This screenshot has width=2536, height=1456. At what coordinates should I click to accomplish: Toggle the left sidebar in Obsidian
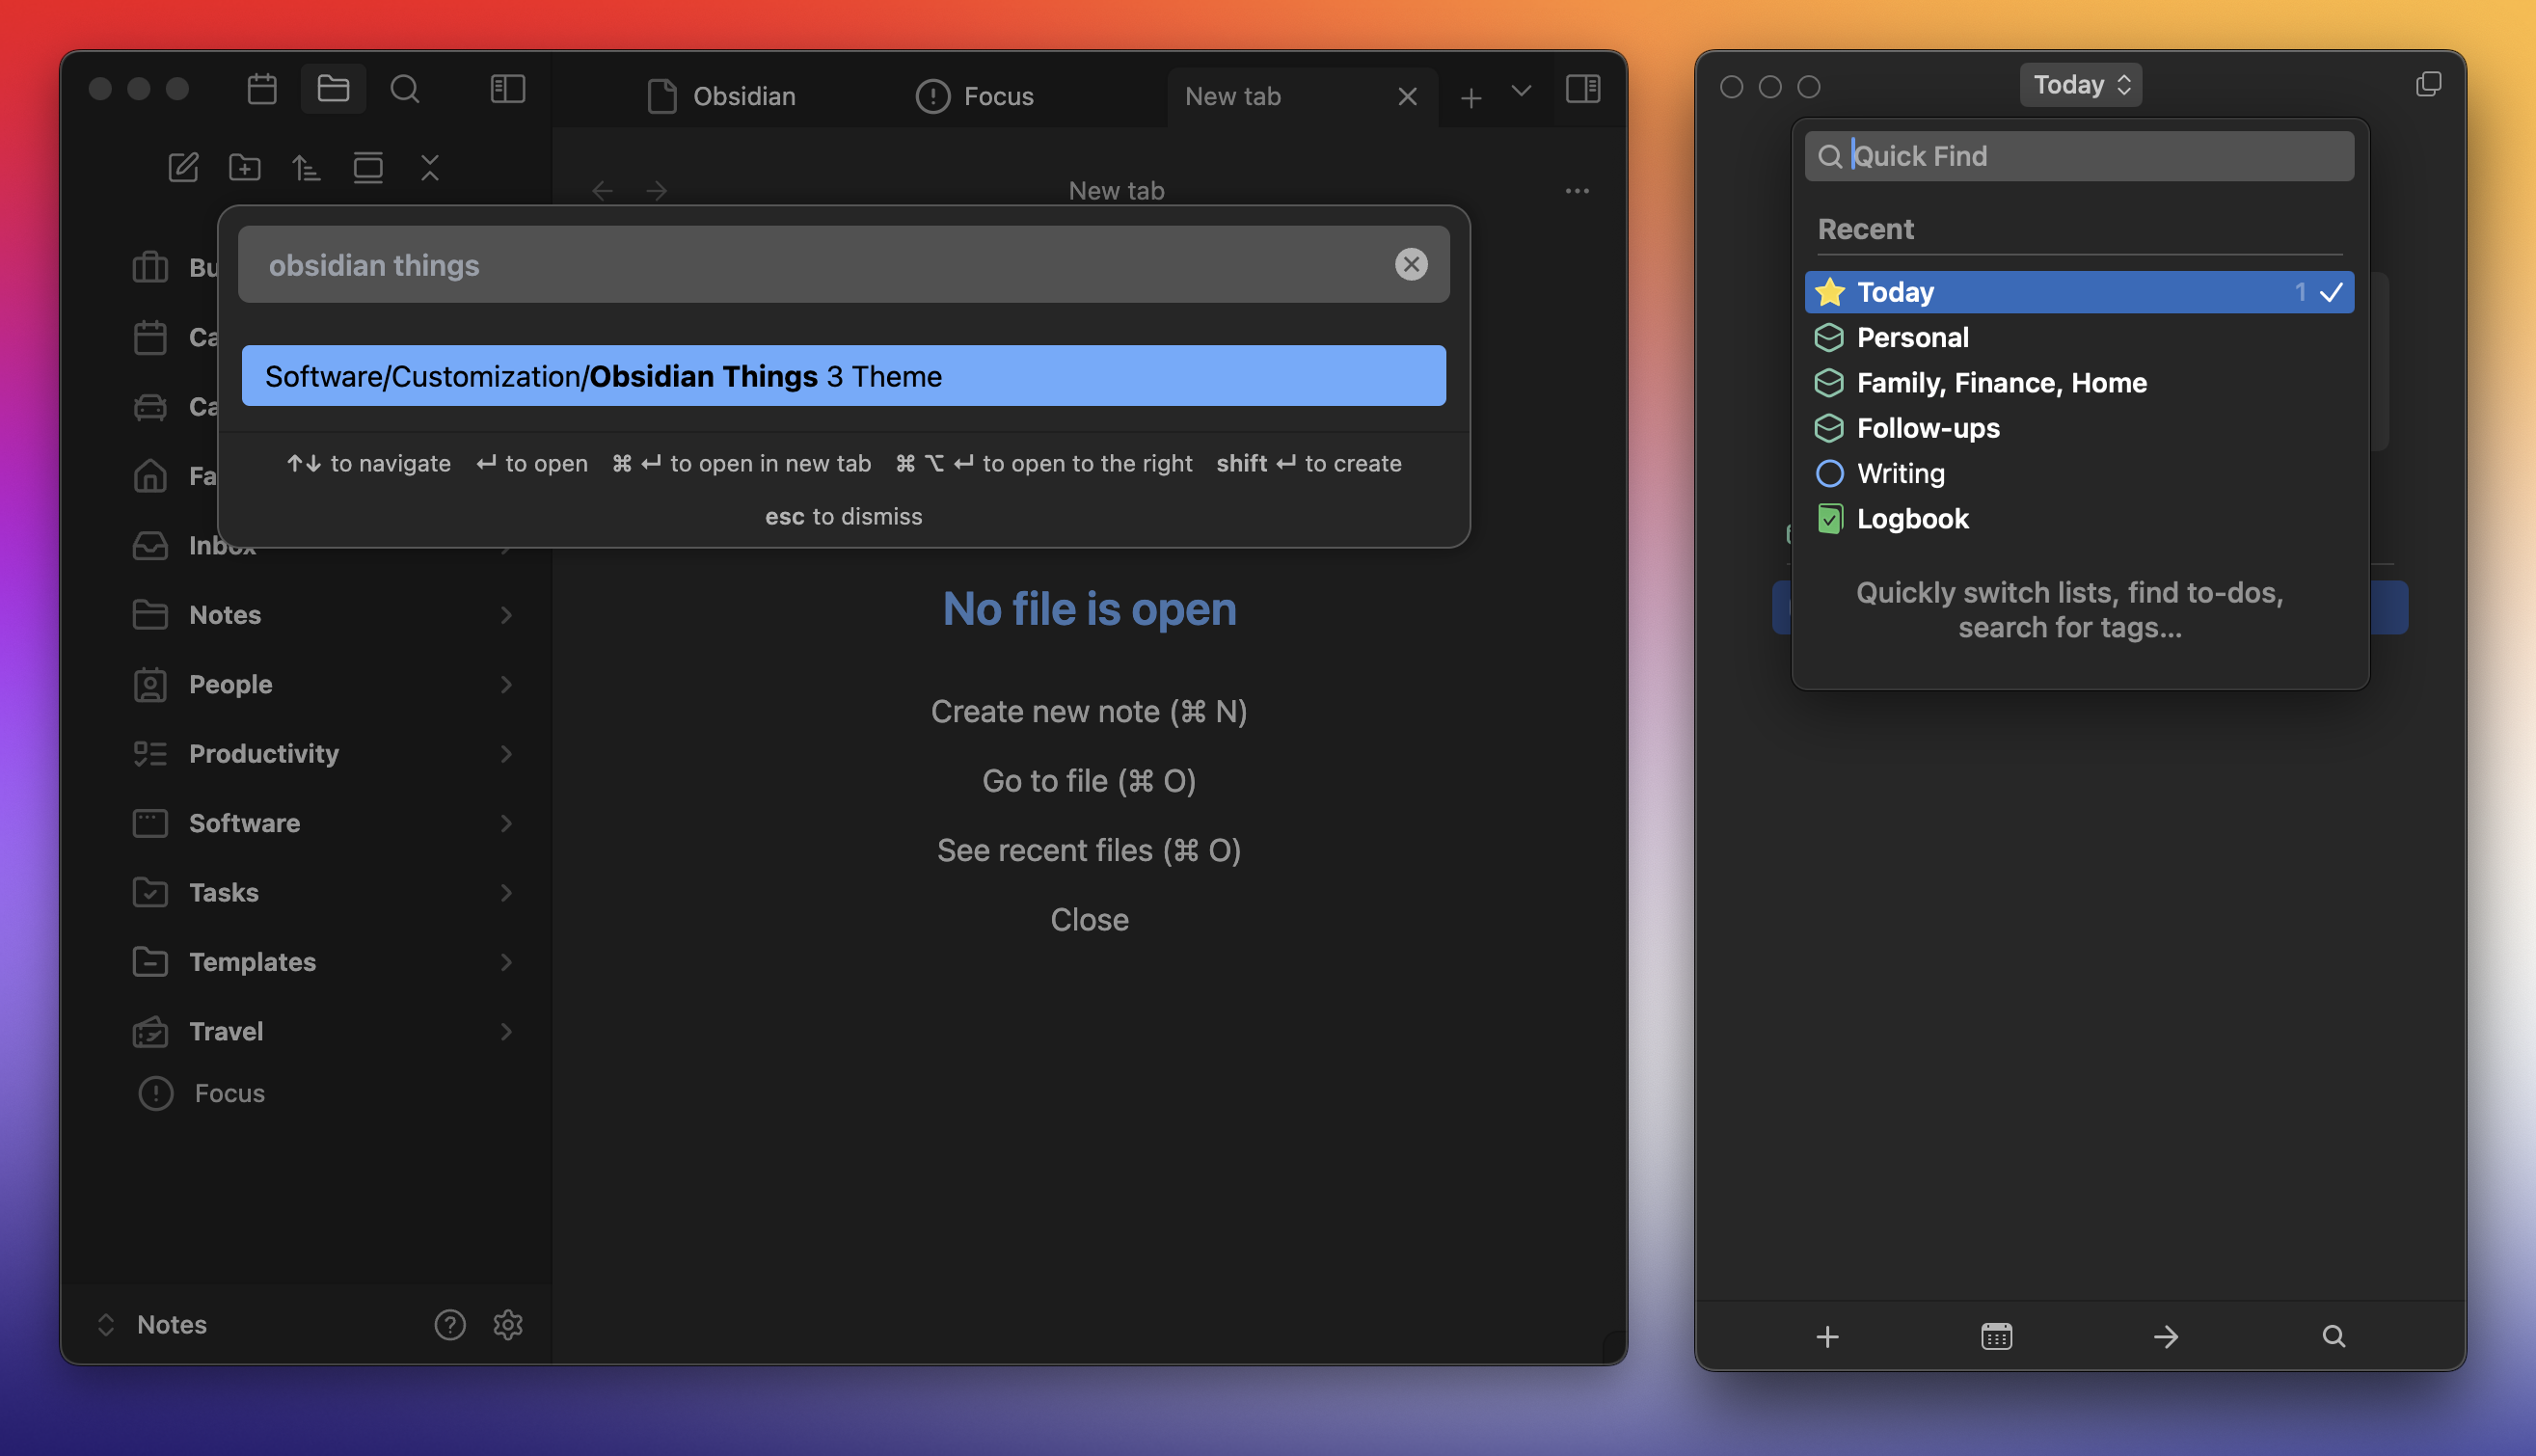click(508, 89)
